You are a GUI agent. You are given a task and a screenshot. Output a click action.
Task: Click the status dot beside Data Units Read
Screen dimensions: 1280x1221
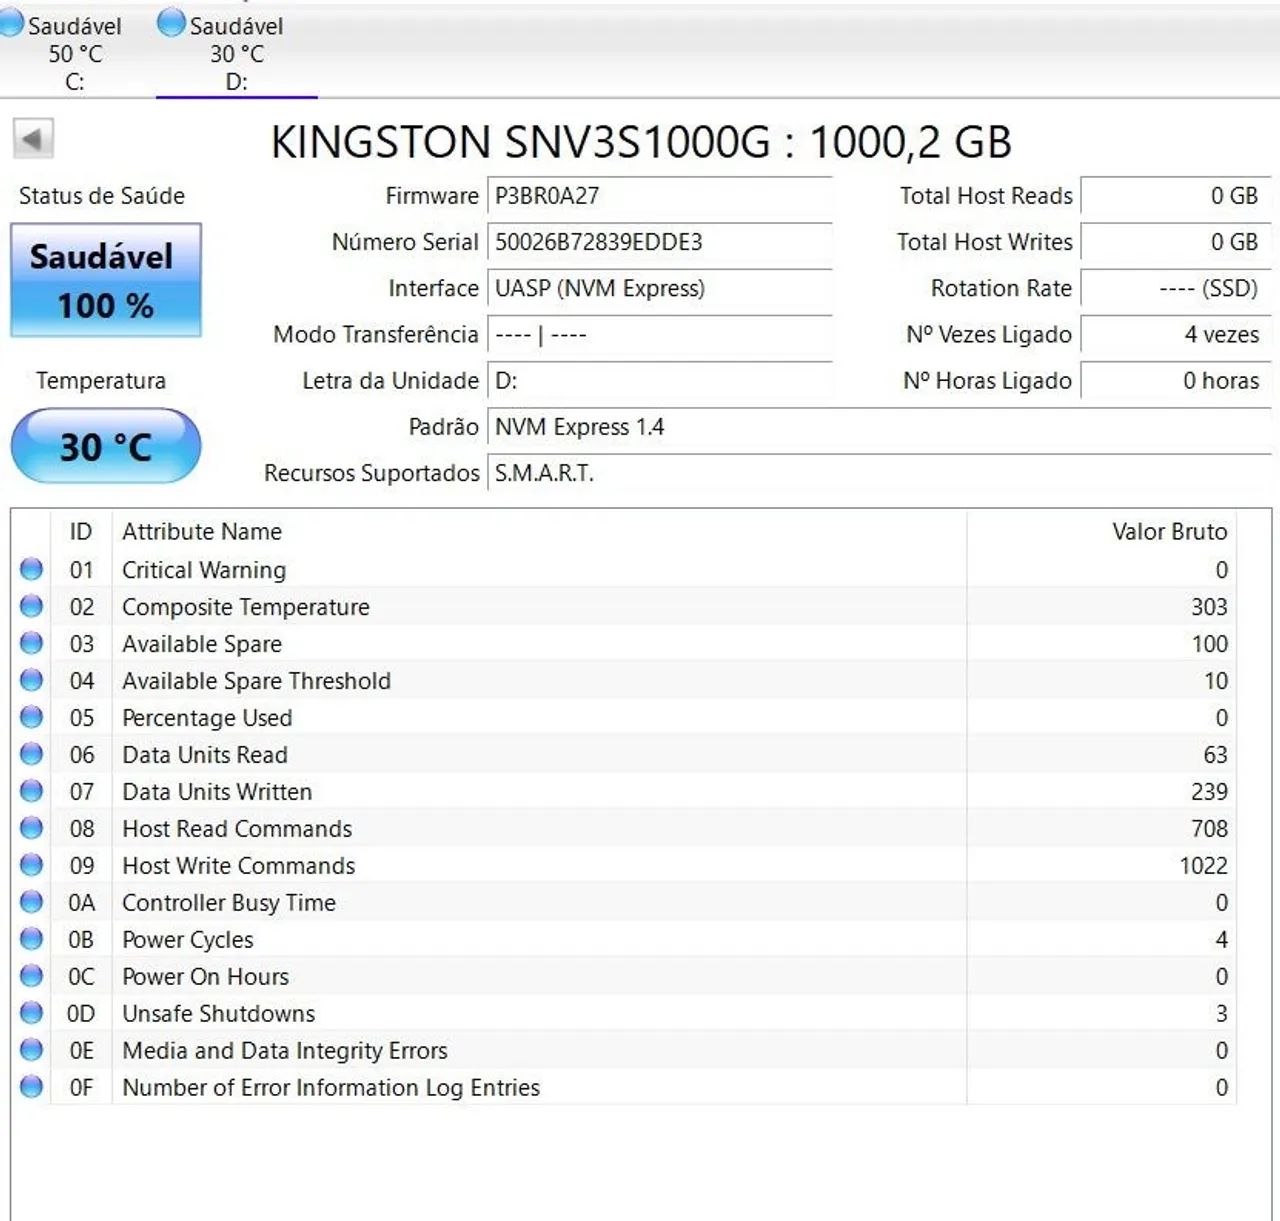(31, 754)
